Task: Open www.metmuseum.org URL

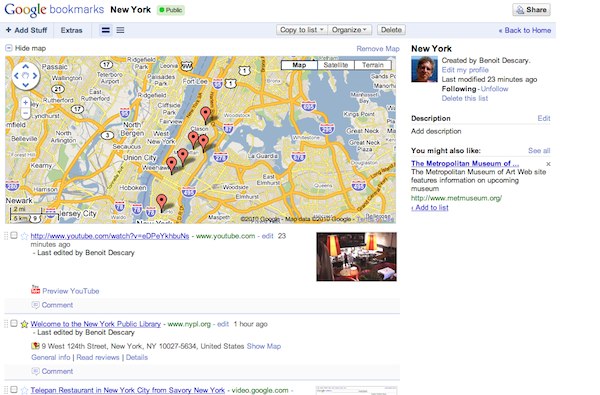Action: pyautogui.click(x=456, y=198)
